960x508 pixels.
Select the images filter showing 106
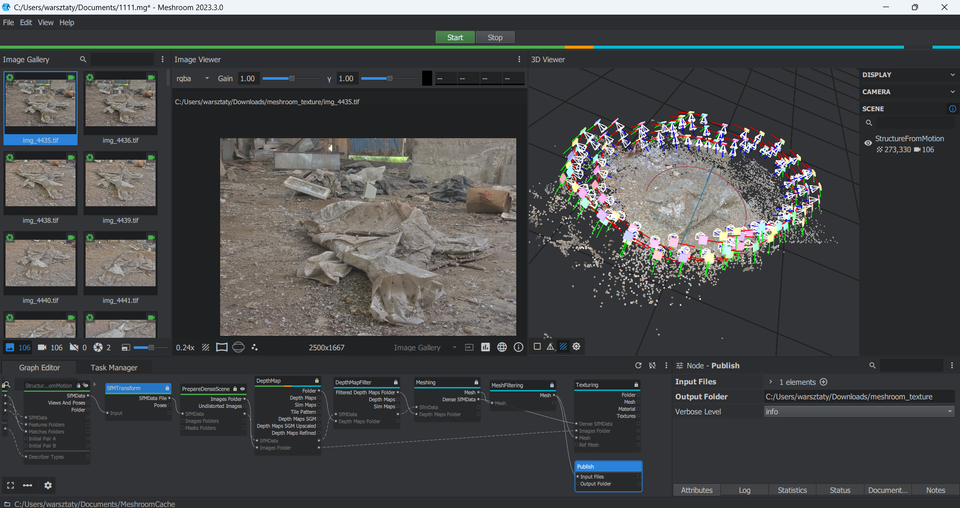[x=17, y=347]
